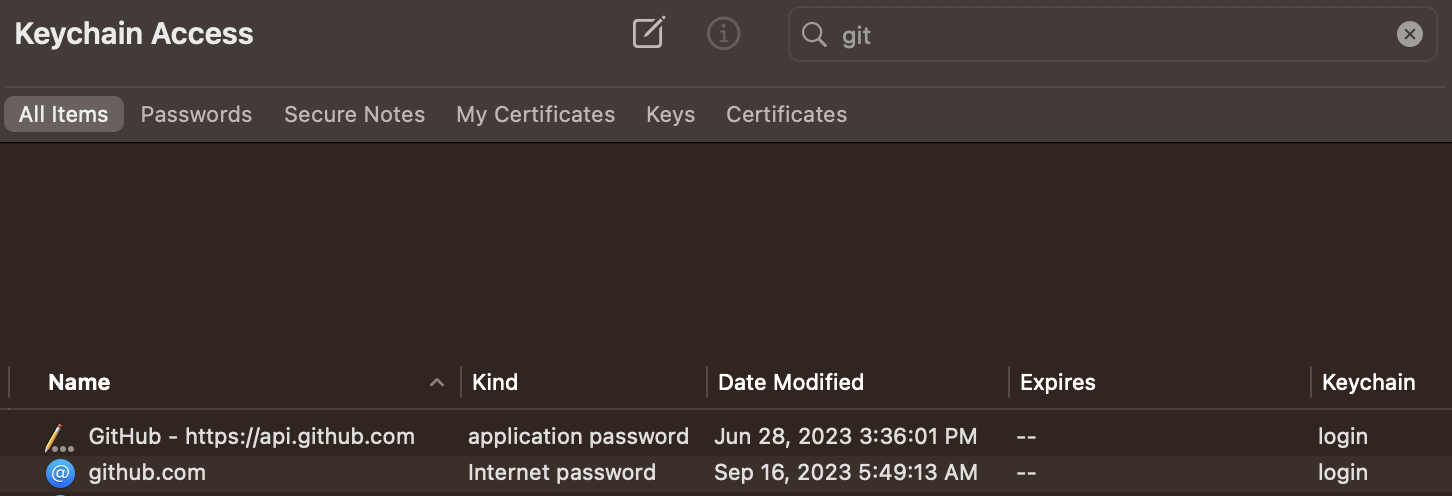Viewport: 1452px width, 496px height.
Task: Open the Certificates tab
Action: pos(786,114)
